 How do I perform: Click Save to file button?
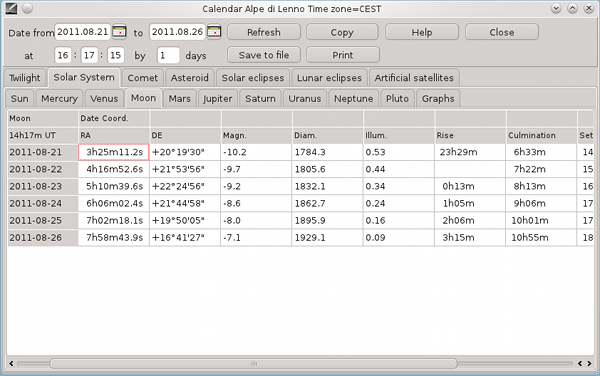264,55
